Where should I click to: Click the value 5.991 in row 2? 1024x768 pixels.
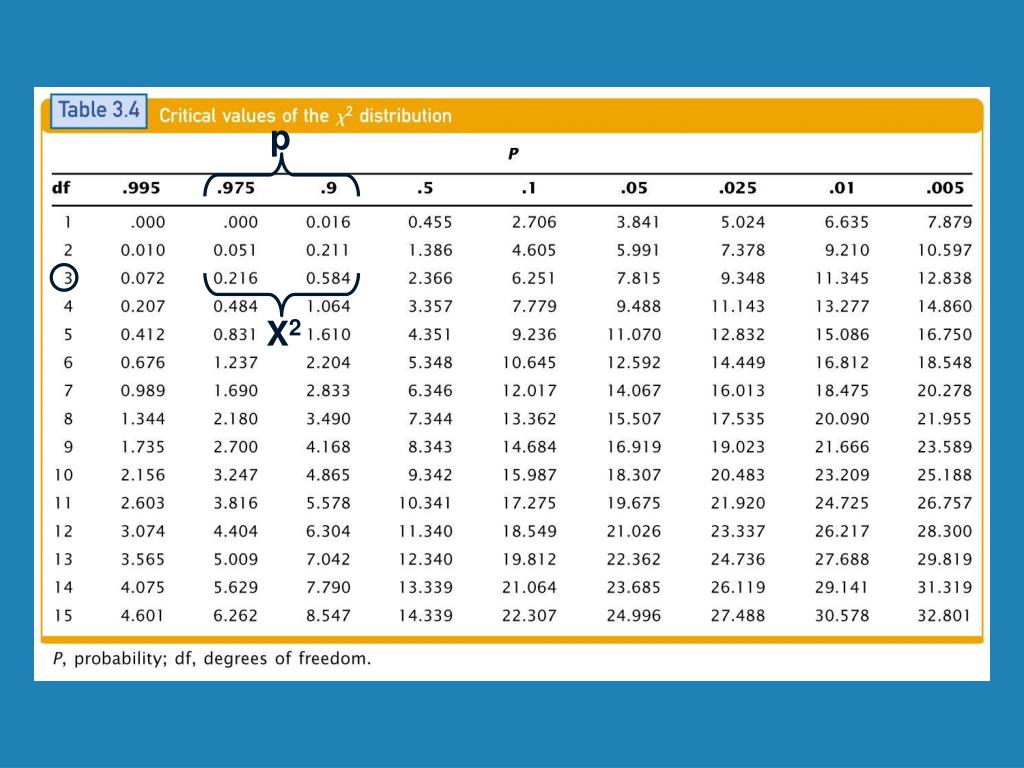(638, 251)
